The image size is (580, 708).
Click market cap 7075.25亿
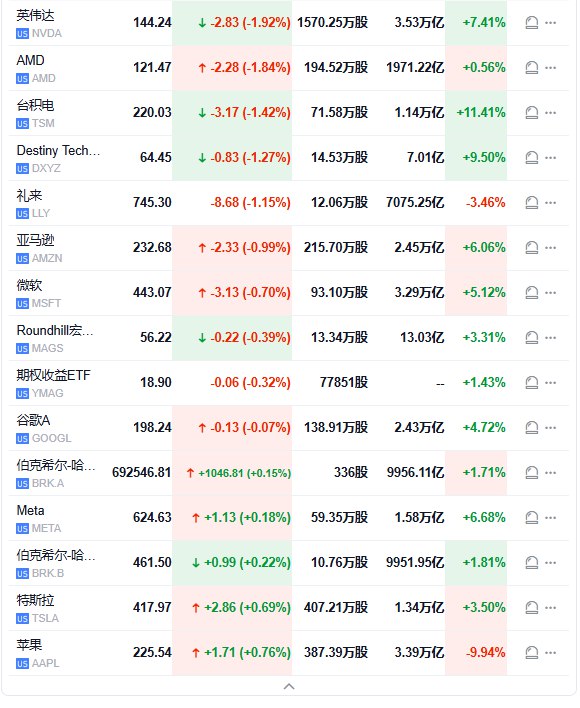coord(415,203)
